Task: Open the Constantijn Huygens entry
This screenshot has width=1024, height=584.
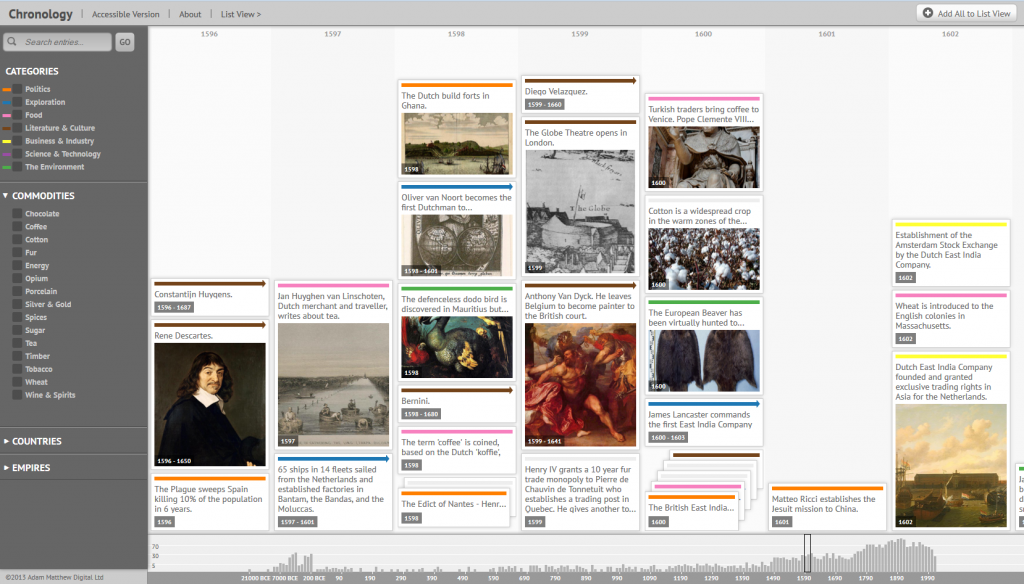Action: pos(210,297)
